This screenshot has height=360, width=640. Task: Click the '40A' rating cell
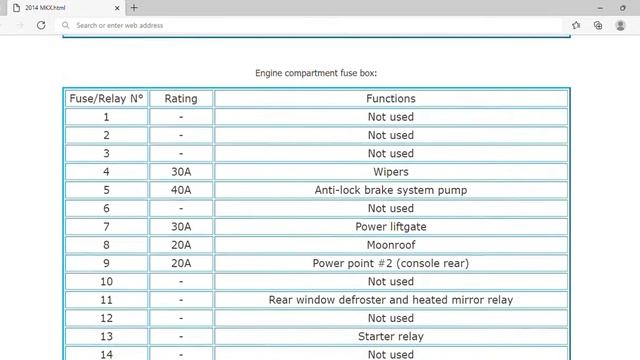(181, 190)
